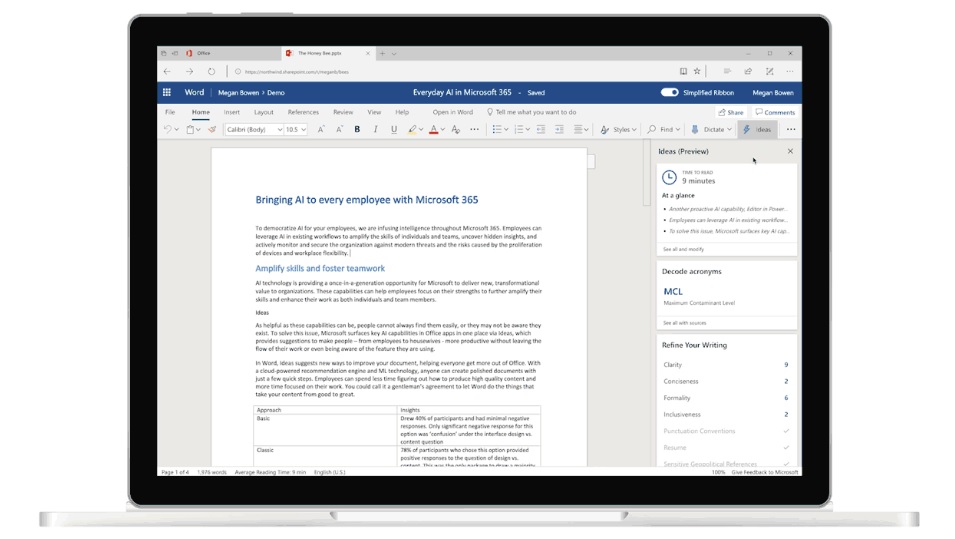The width and height of the screenshot is (955, 539).
Task: Go back in the browser
Action: coord(167,72)
